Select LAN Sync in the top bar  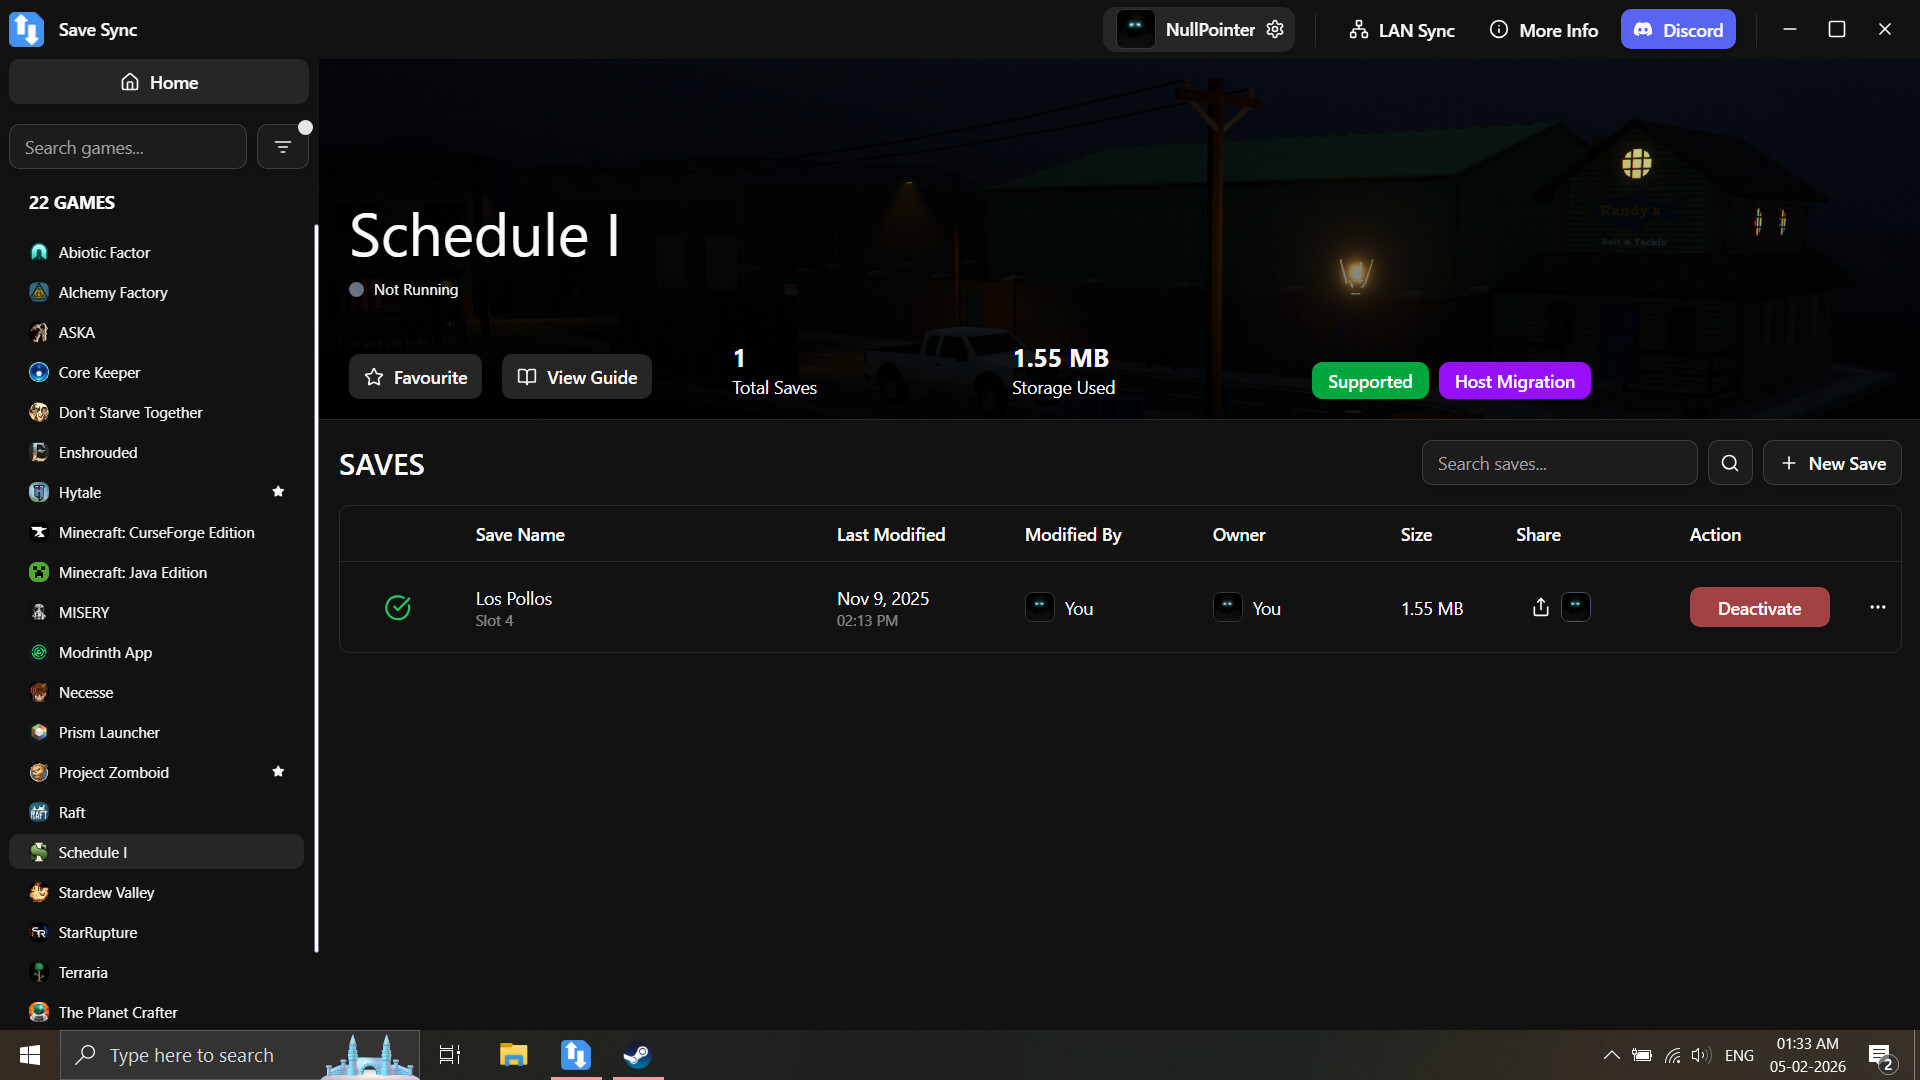1400,29
